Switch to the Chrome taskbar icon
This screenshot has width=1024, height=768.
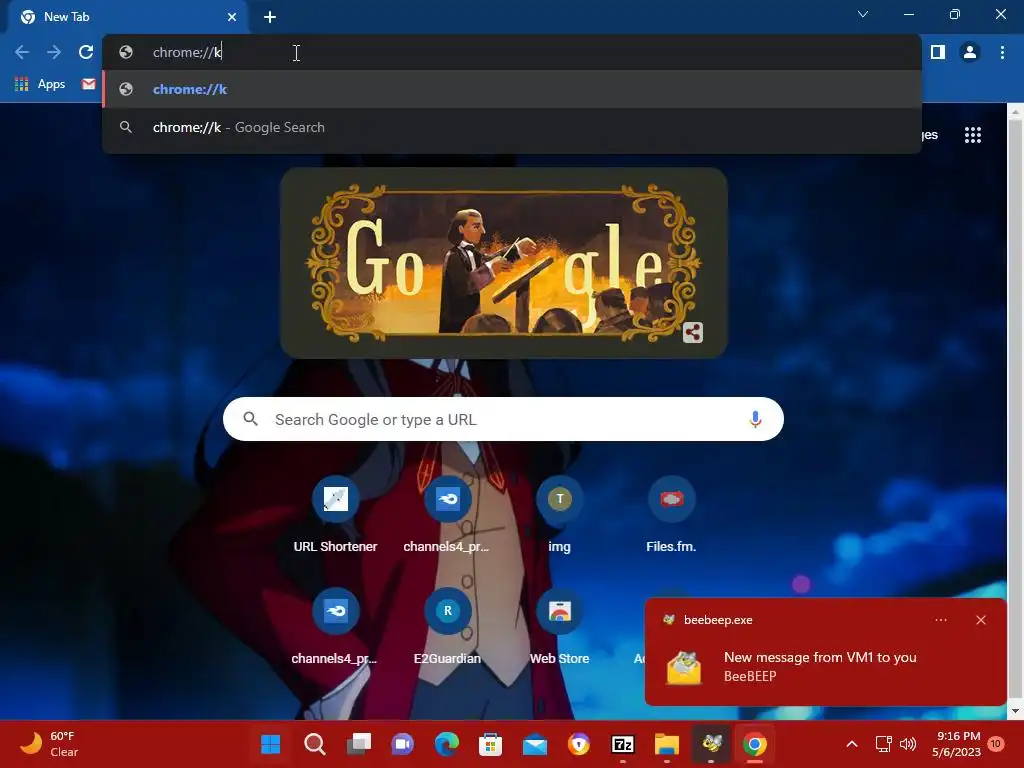[x=755, y=744]
